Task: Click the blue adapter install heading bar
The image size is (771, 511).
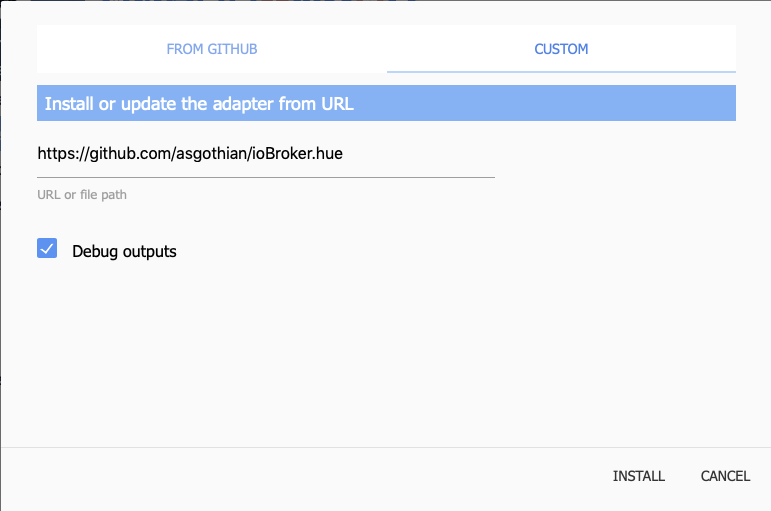Action: pos(386,103)
